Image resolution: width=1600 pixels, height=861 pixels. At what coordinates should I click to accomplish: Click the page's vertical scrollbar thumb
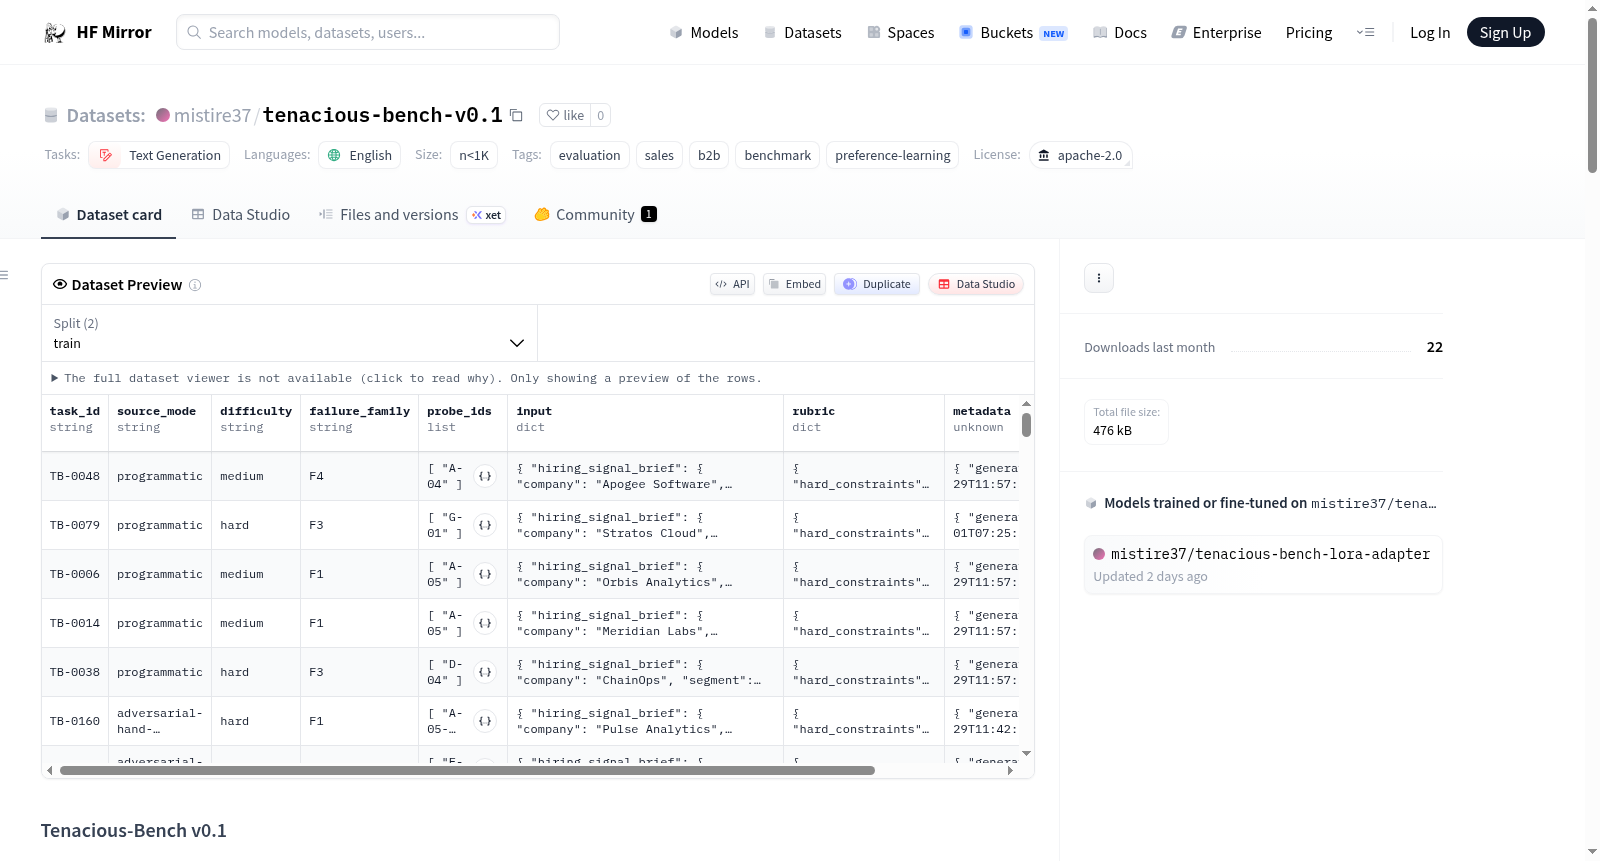click(1592, 95)
